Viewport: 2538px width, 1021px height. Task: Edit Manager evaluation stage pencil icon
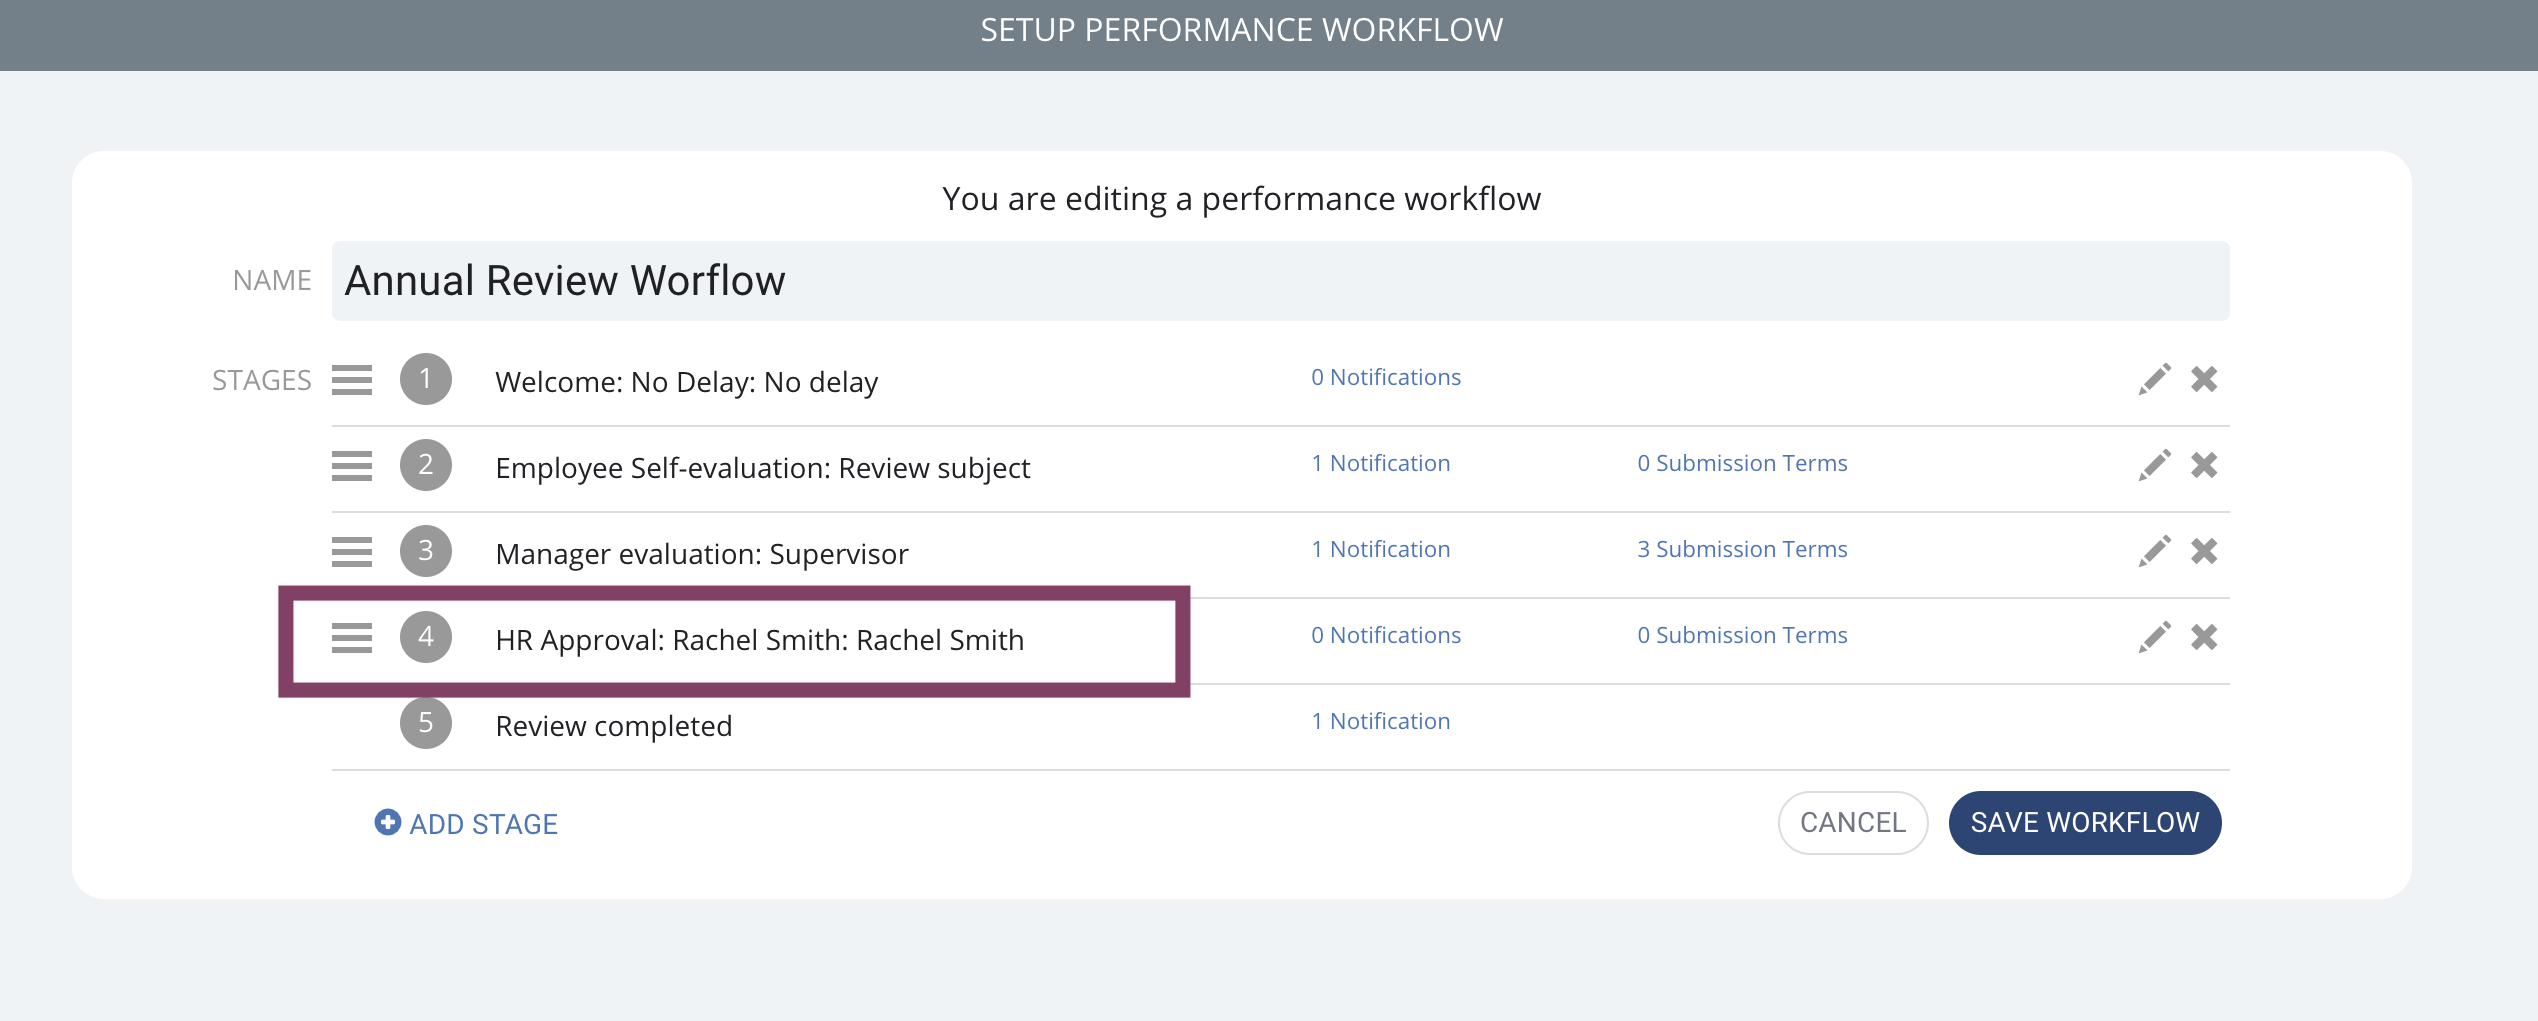click(2155, 551)
